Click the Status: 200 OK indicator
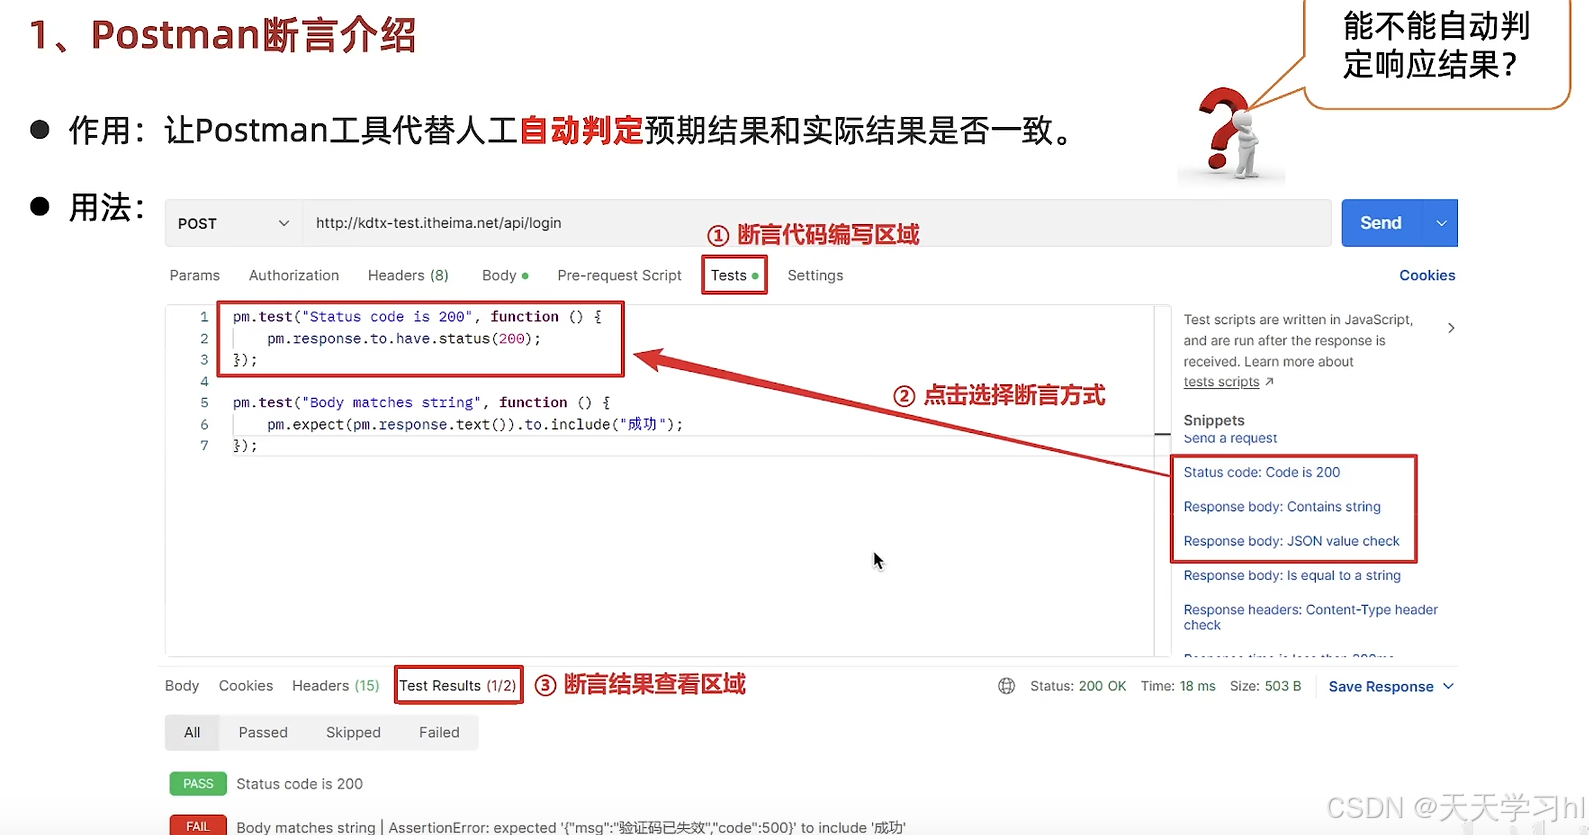This screenshot has height=835, width=1589. 1078,686
